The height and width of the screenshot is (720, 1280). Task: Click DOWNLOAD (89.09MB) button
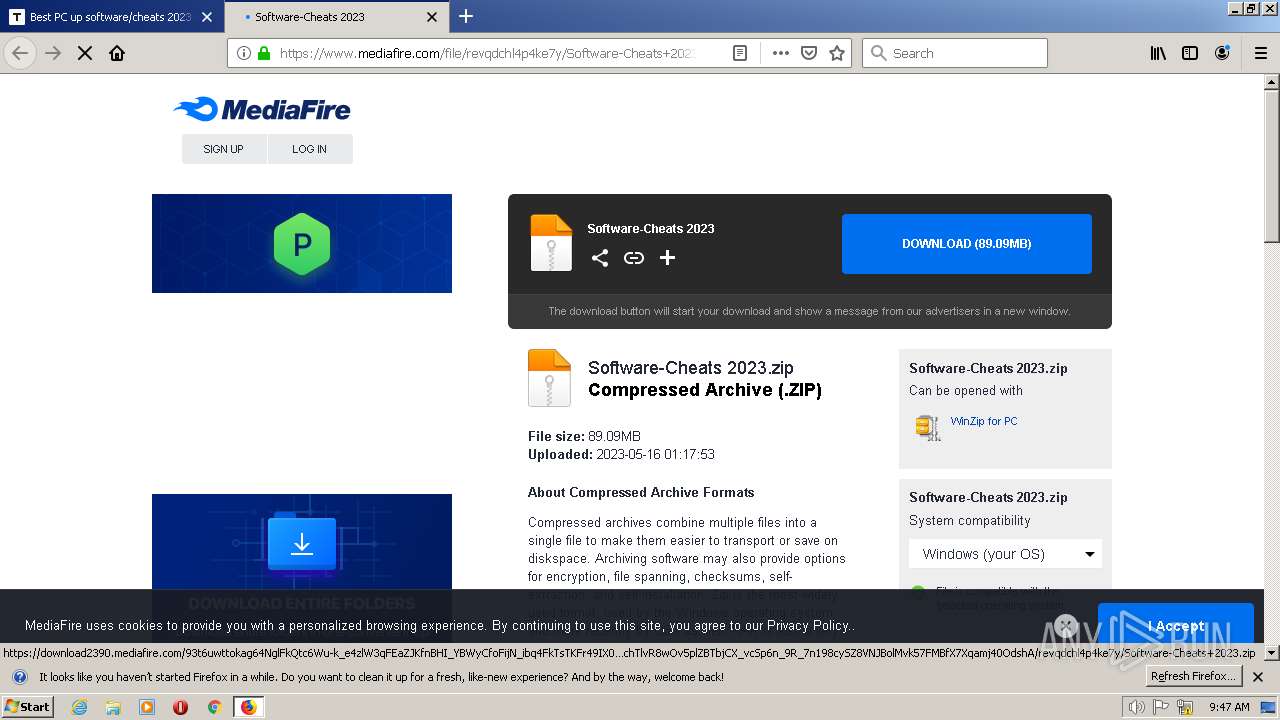pyautogui.click(x=967, y=244)
